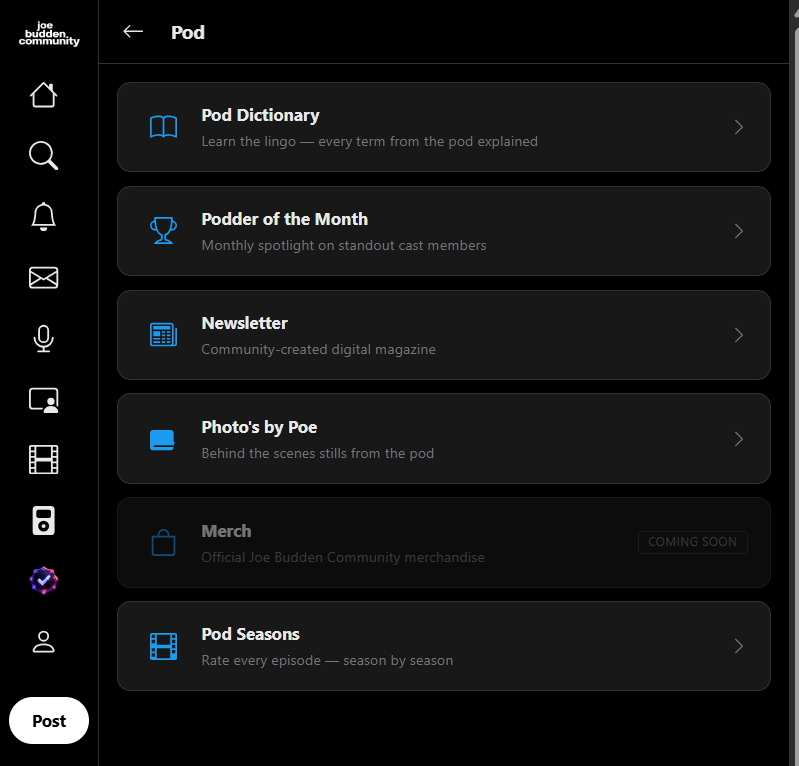Open the screen-with-person icon in sidebar
799x766 pixels.
(x=43, y=401)
